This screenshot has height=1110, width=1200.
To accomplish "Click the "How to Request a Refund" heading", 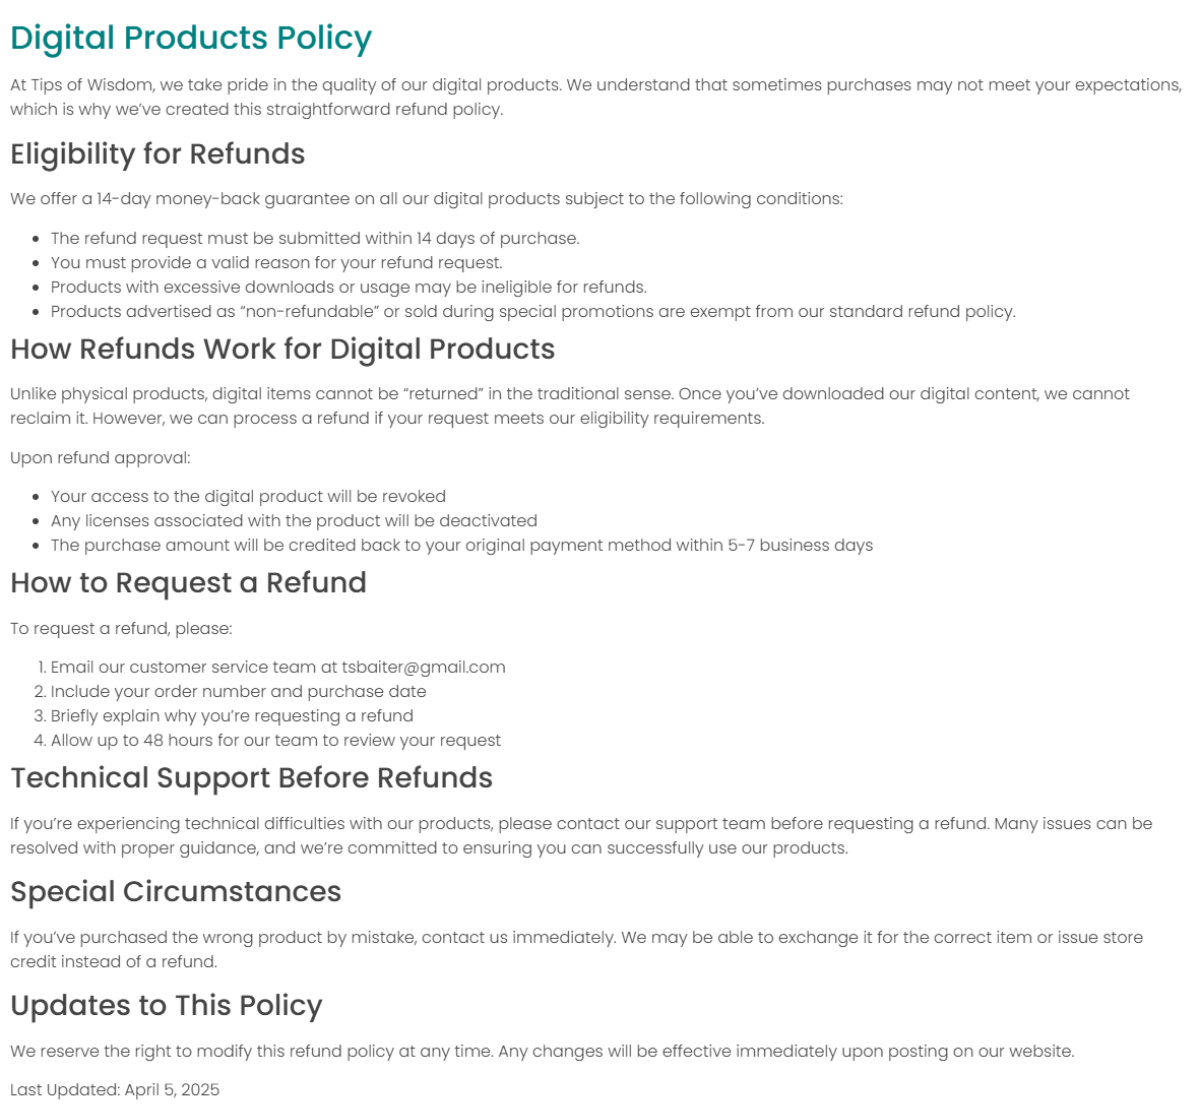I will coord(188,583).
